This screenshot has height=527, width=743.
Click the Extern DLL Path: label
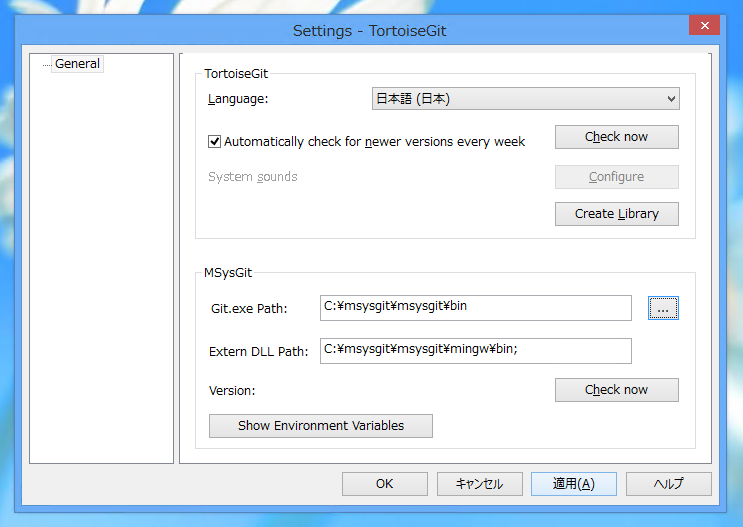click(258, 352)
